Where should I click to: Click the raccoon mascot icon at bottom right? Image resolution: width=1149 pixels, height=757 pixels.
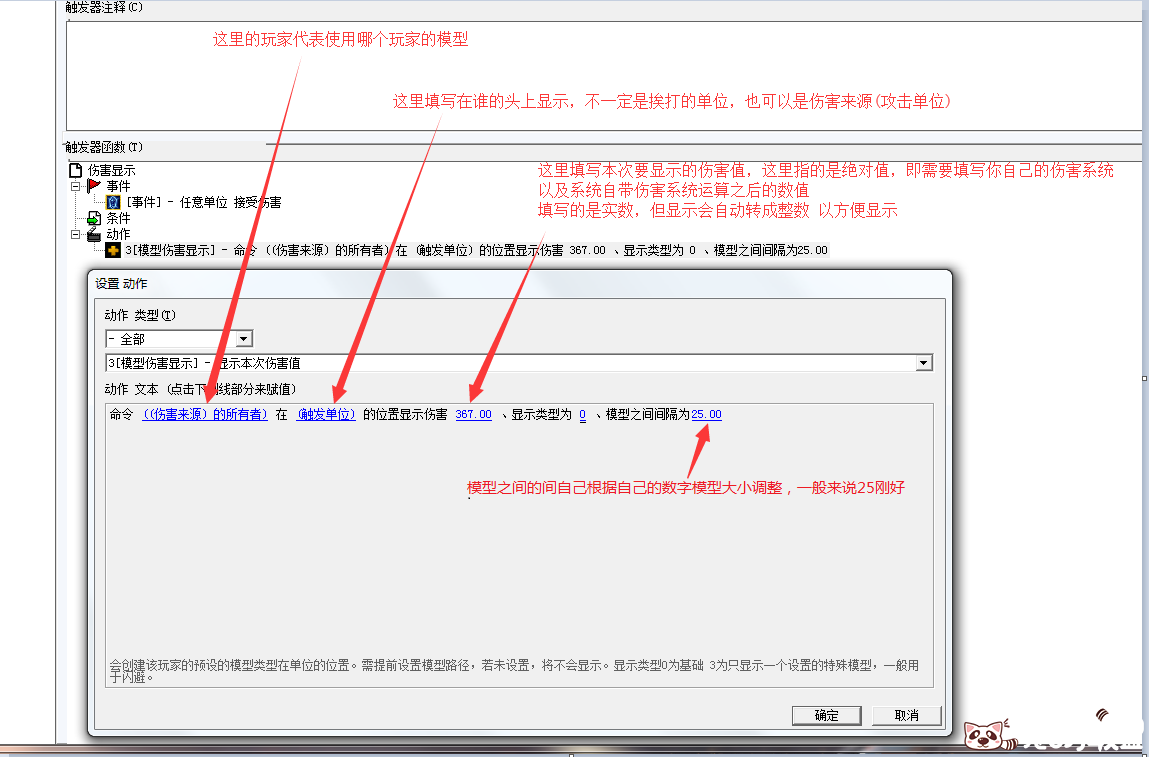click(983, 736)
